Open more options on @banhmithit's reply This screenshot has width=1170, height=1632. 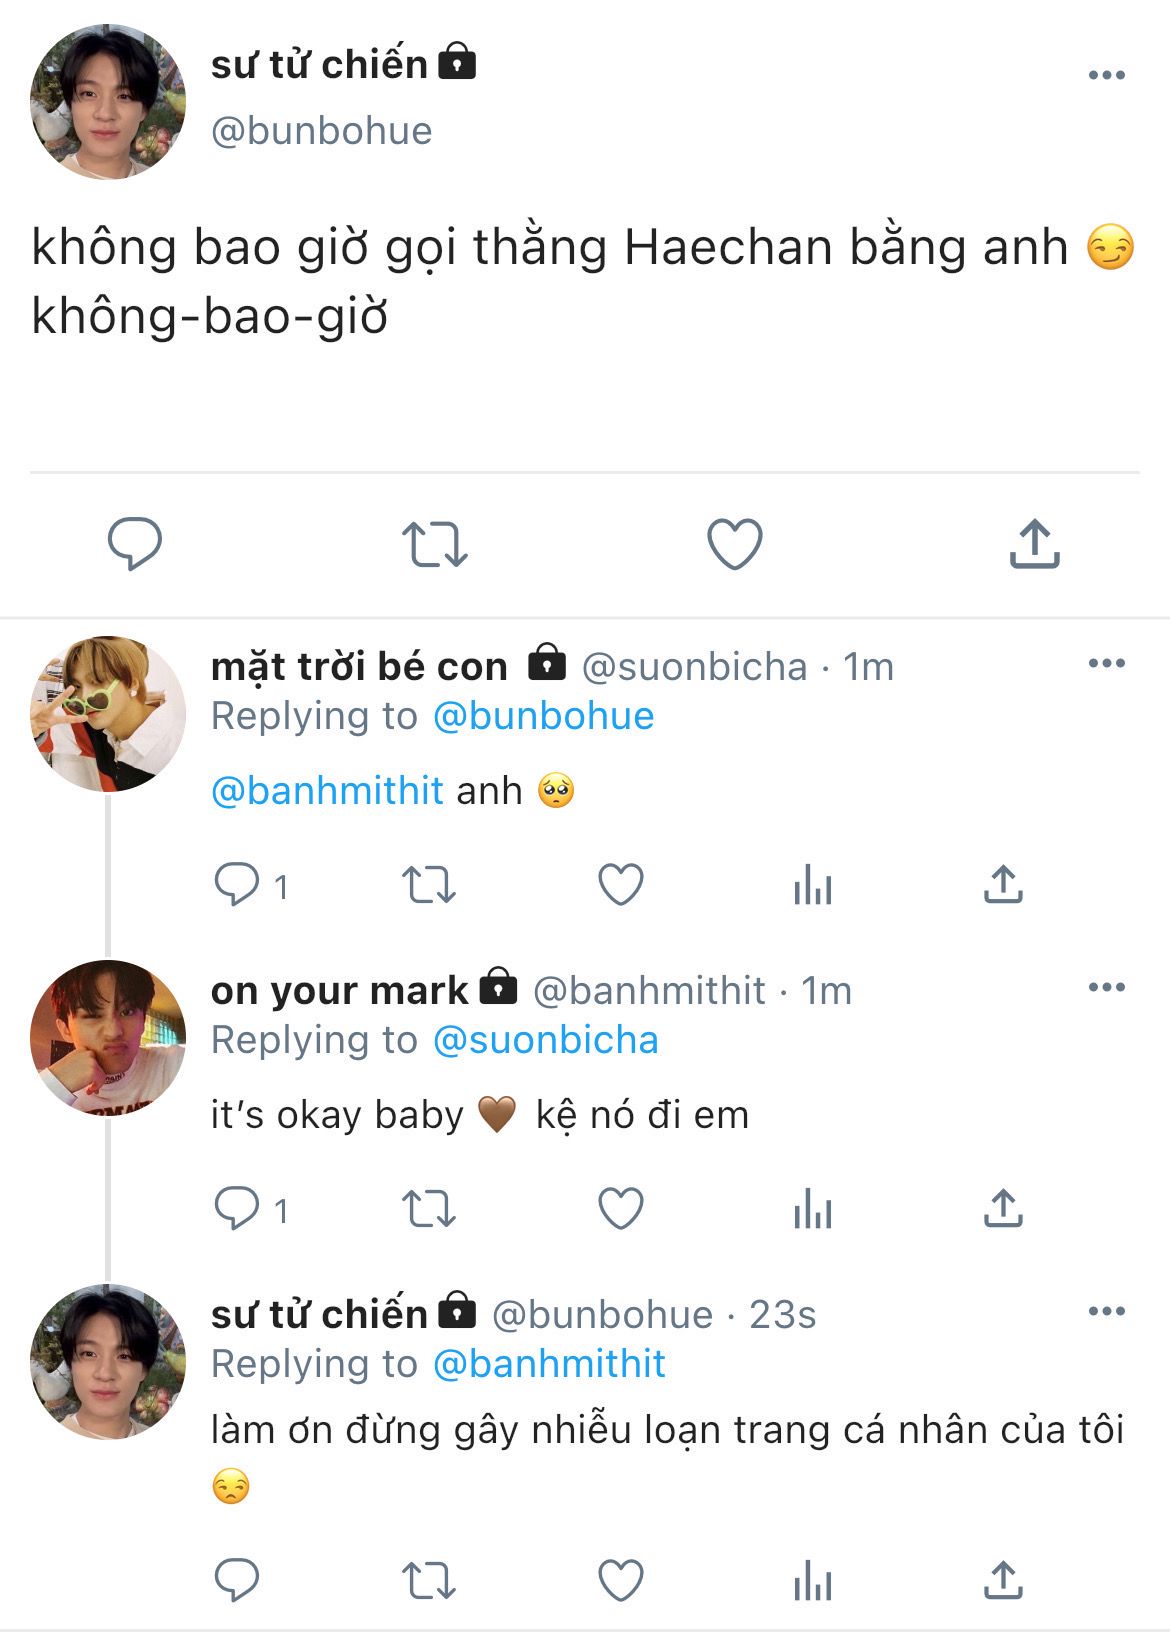(x=1106, y=988)
